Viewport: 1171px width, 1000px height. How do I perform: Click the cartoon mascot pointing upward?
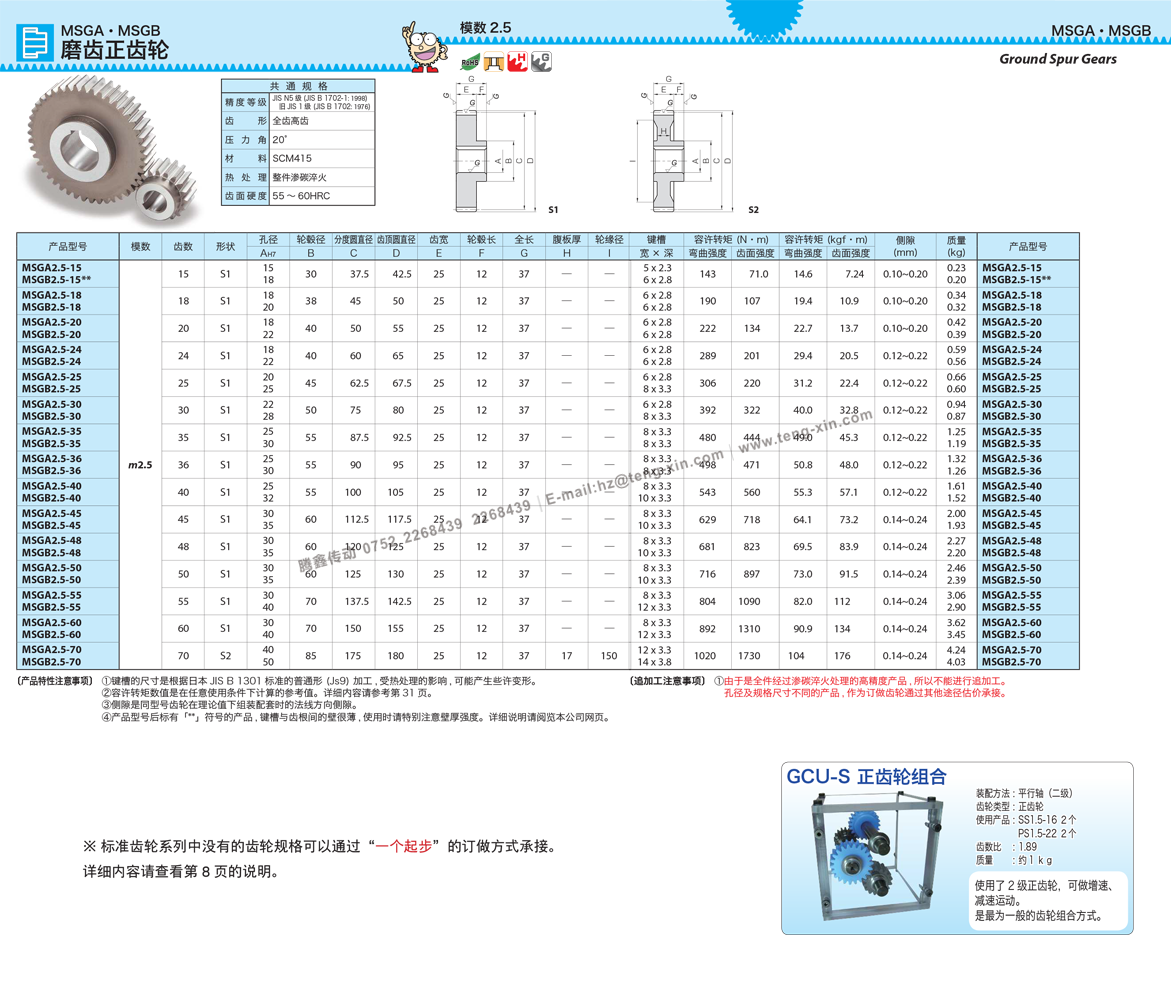423,47
